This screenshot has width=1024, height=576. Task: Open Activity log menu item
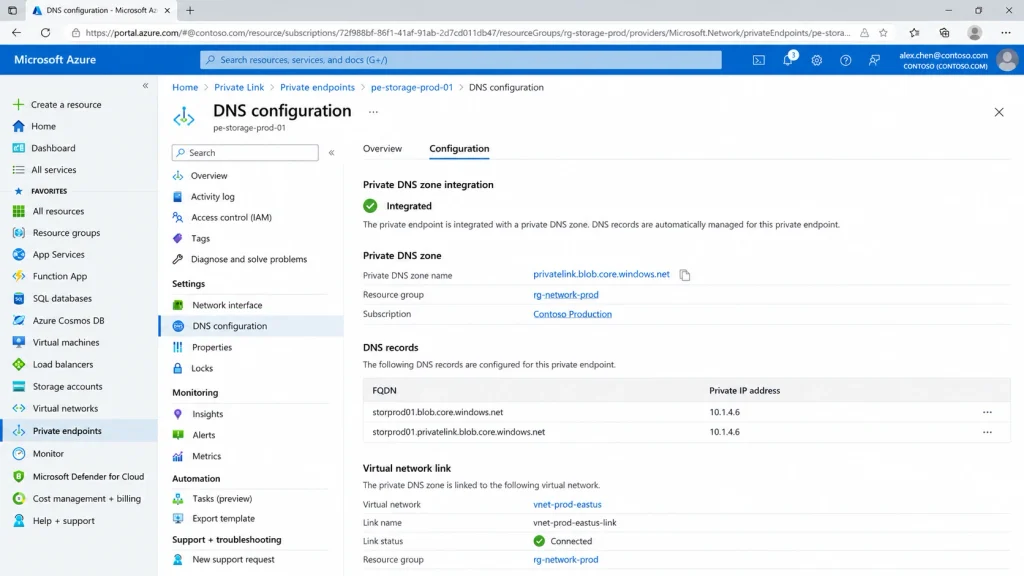click(x=212, y=197)
